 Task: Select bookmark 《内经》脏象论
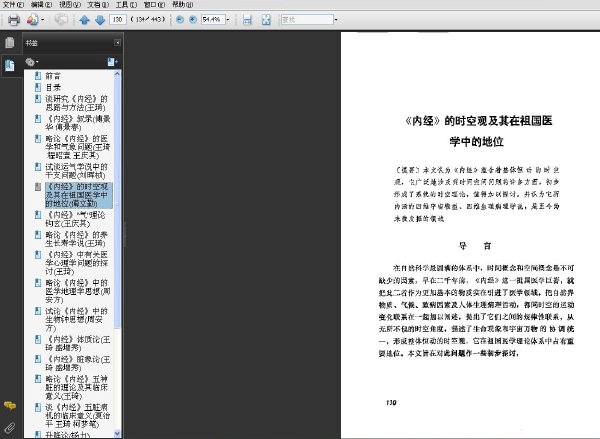(x=78, y=363)
